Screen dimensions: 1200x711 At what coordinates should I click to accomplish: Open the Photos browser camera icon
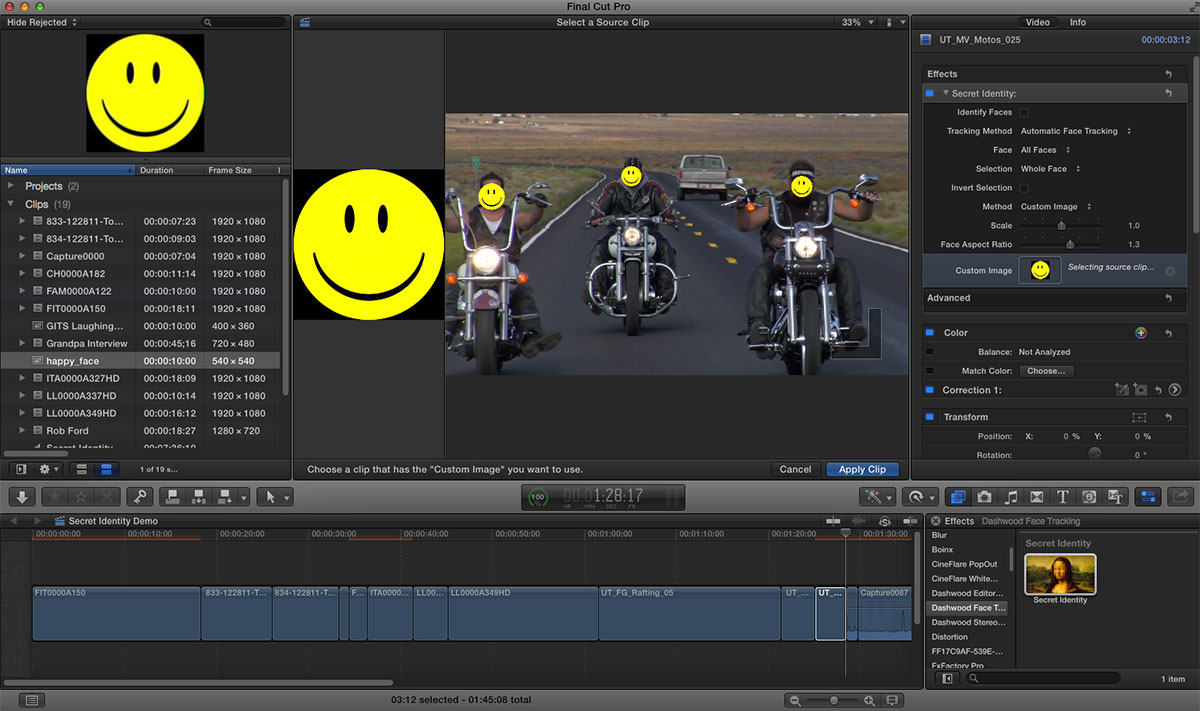[985, 496]
